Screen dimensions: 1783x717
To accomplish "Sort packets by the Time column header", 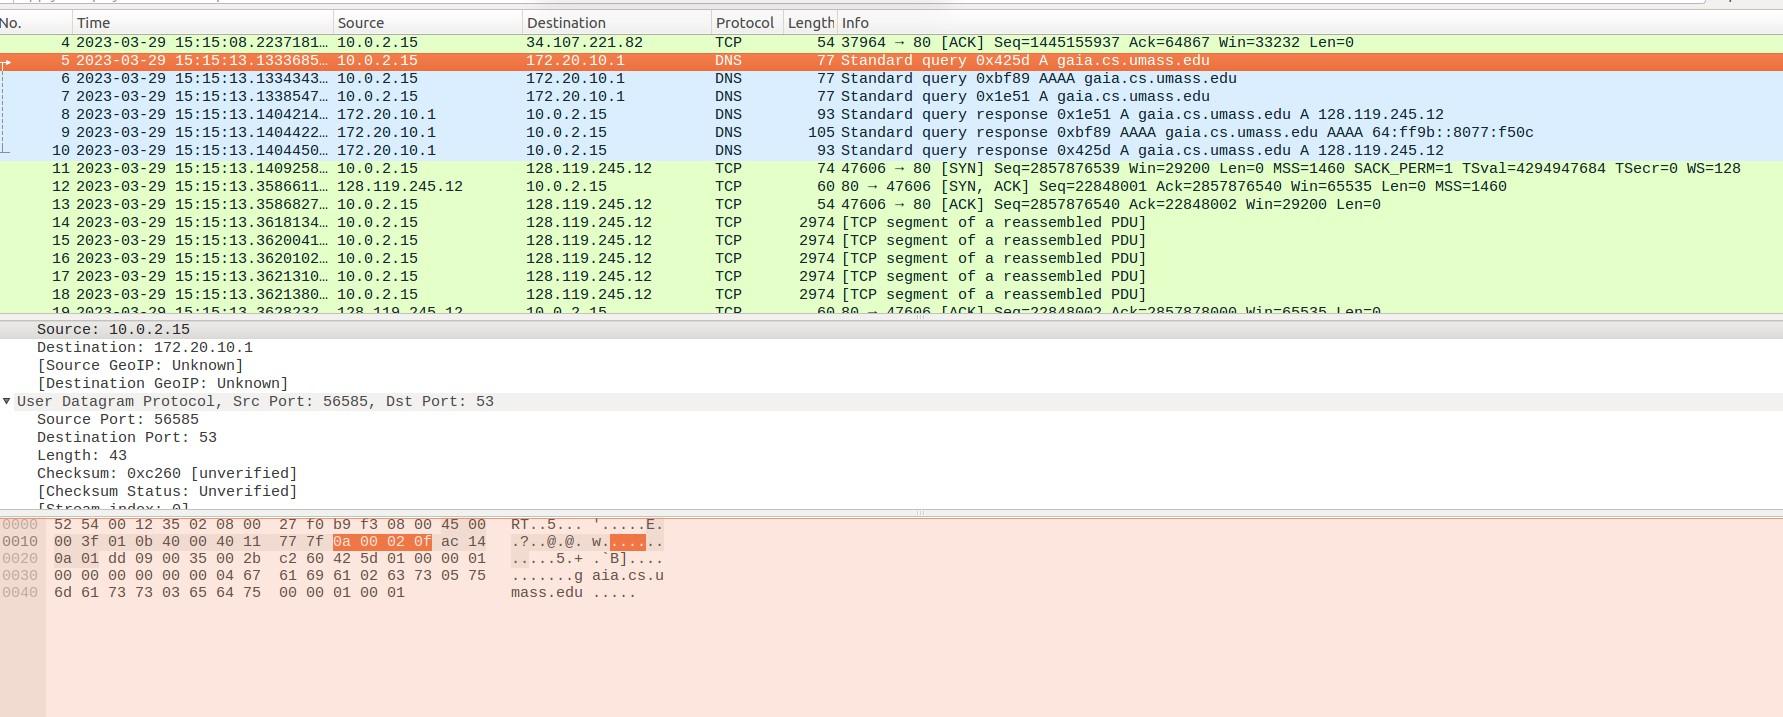I will tap(202, 22).
